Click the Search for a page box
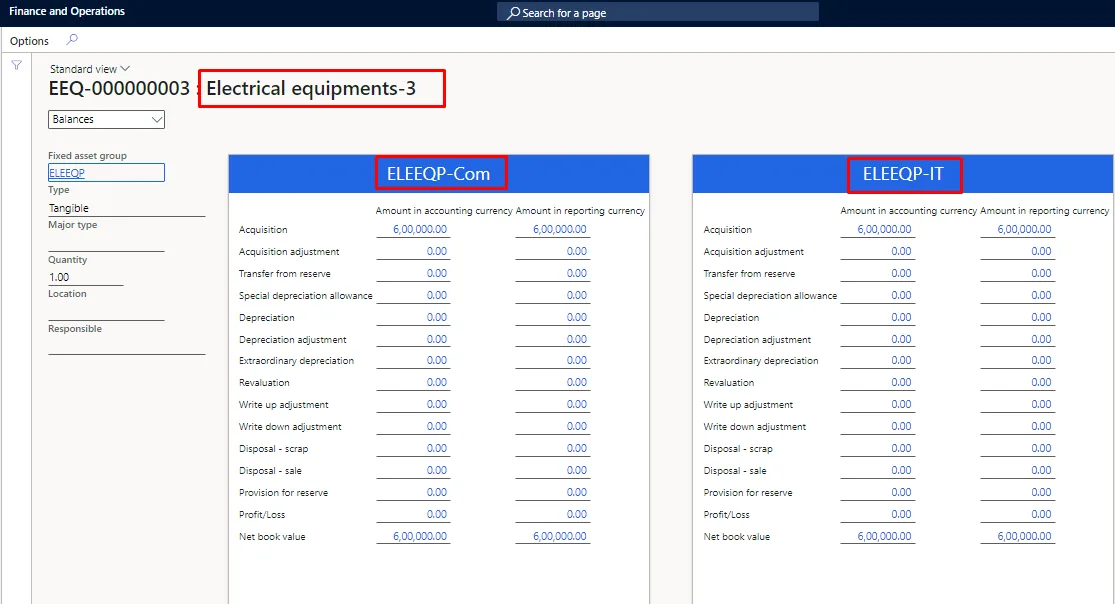This screenshot has height=604, width=1115. click(x=658, y=12)
